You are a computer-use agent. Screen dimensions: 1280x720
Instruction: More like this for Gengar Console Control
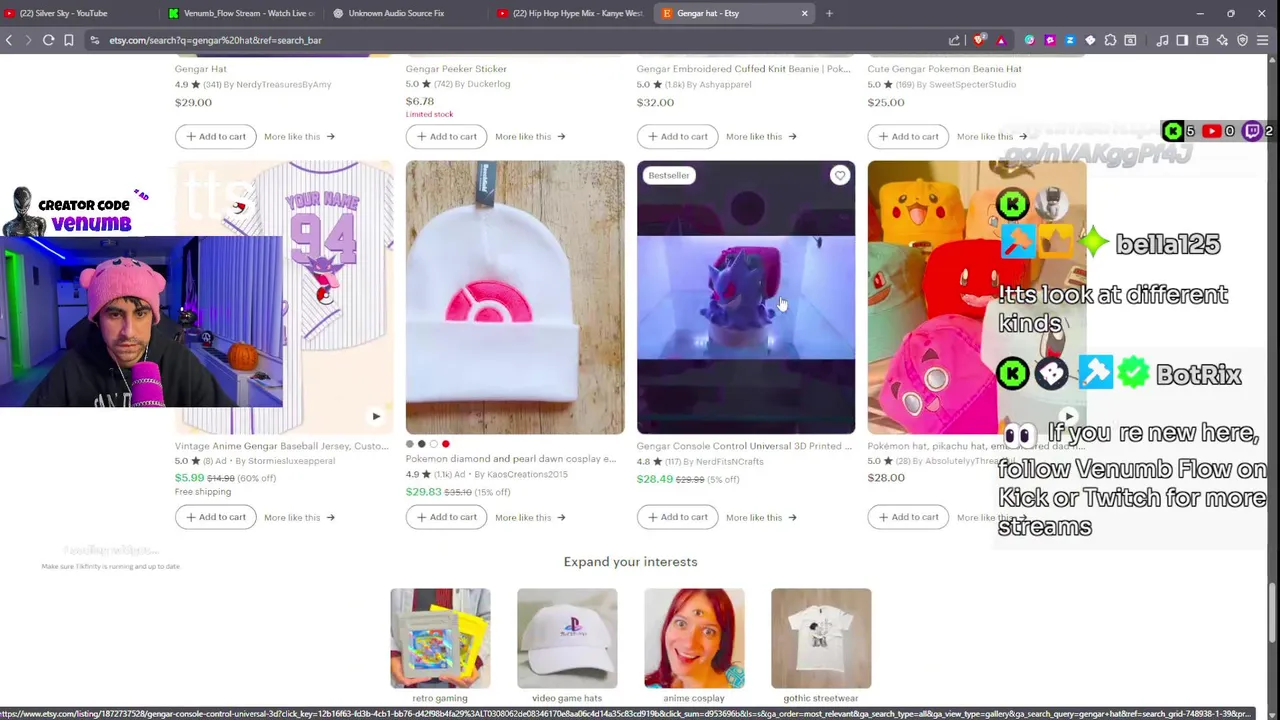coord(761,517)
